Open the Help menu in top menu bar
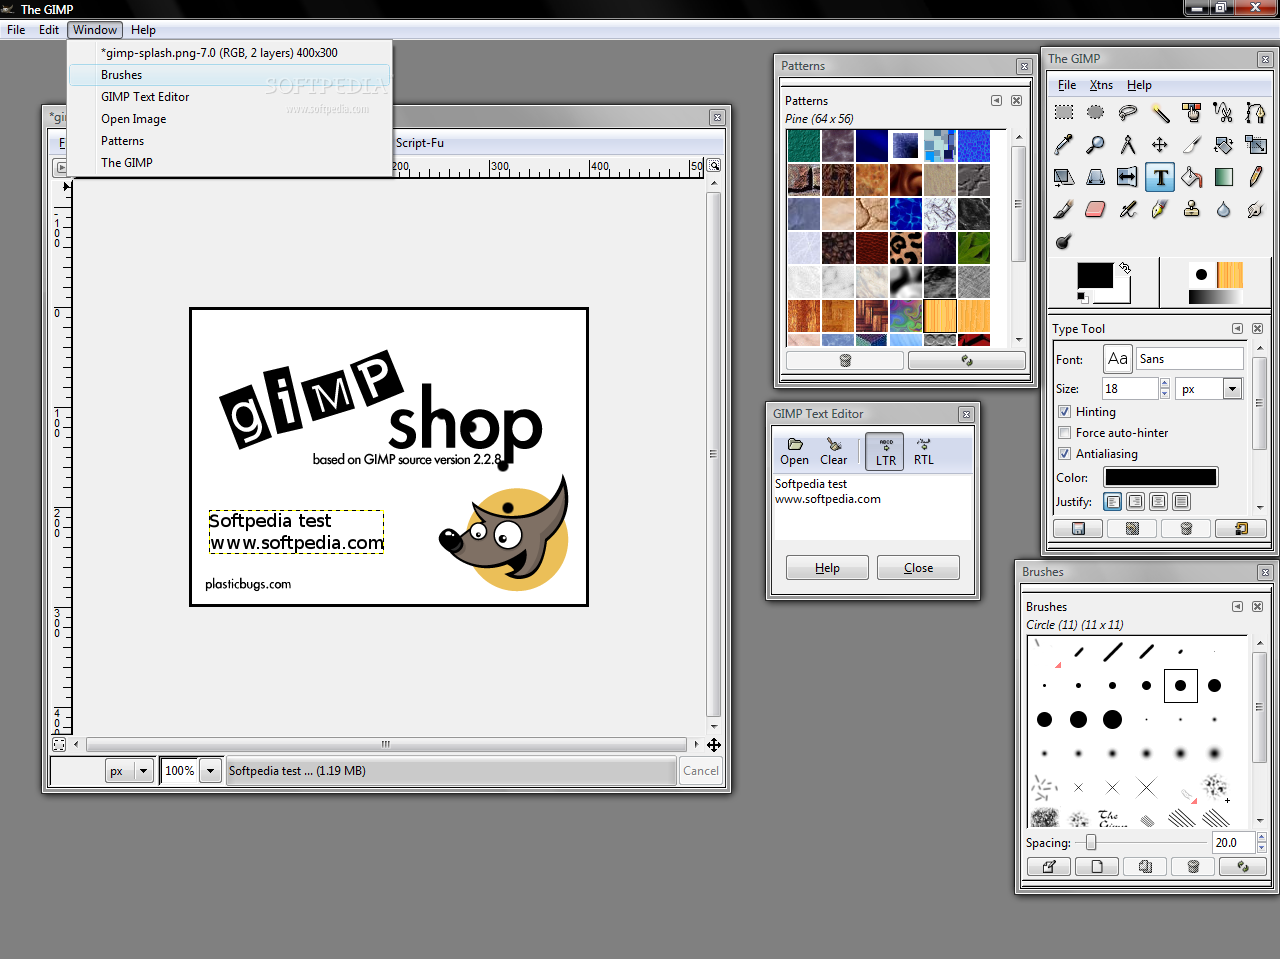This screenshot has height=959, width=1280. (143, 30)
